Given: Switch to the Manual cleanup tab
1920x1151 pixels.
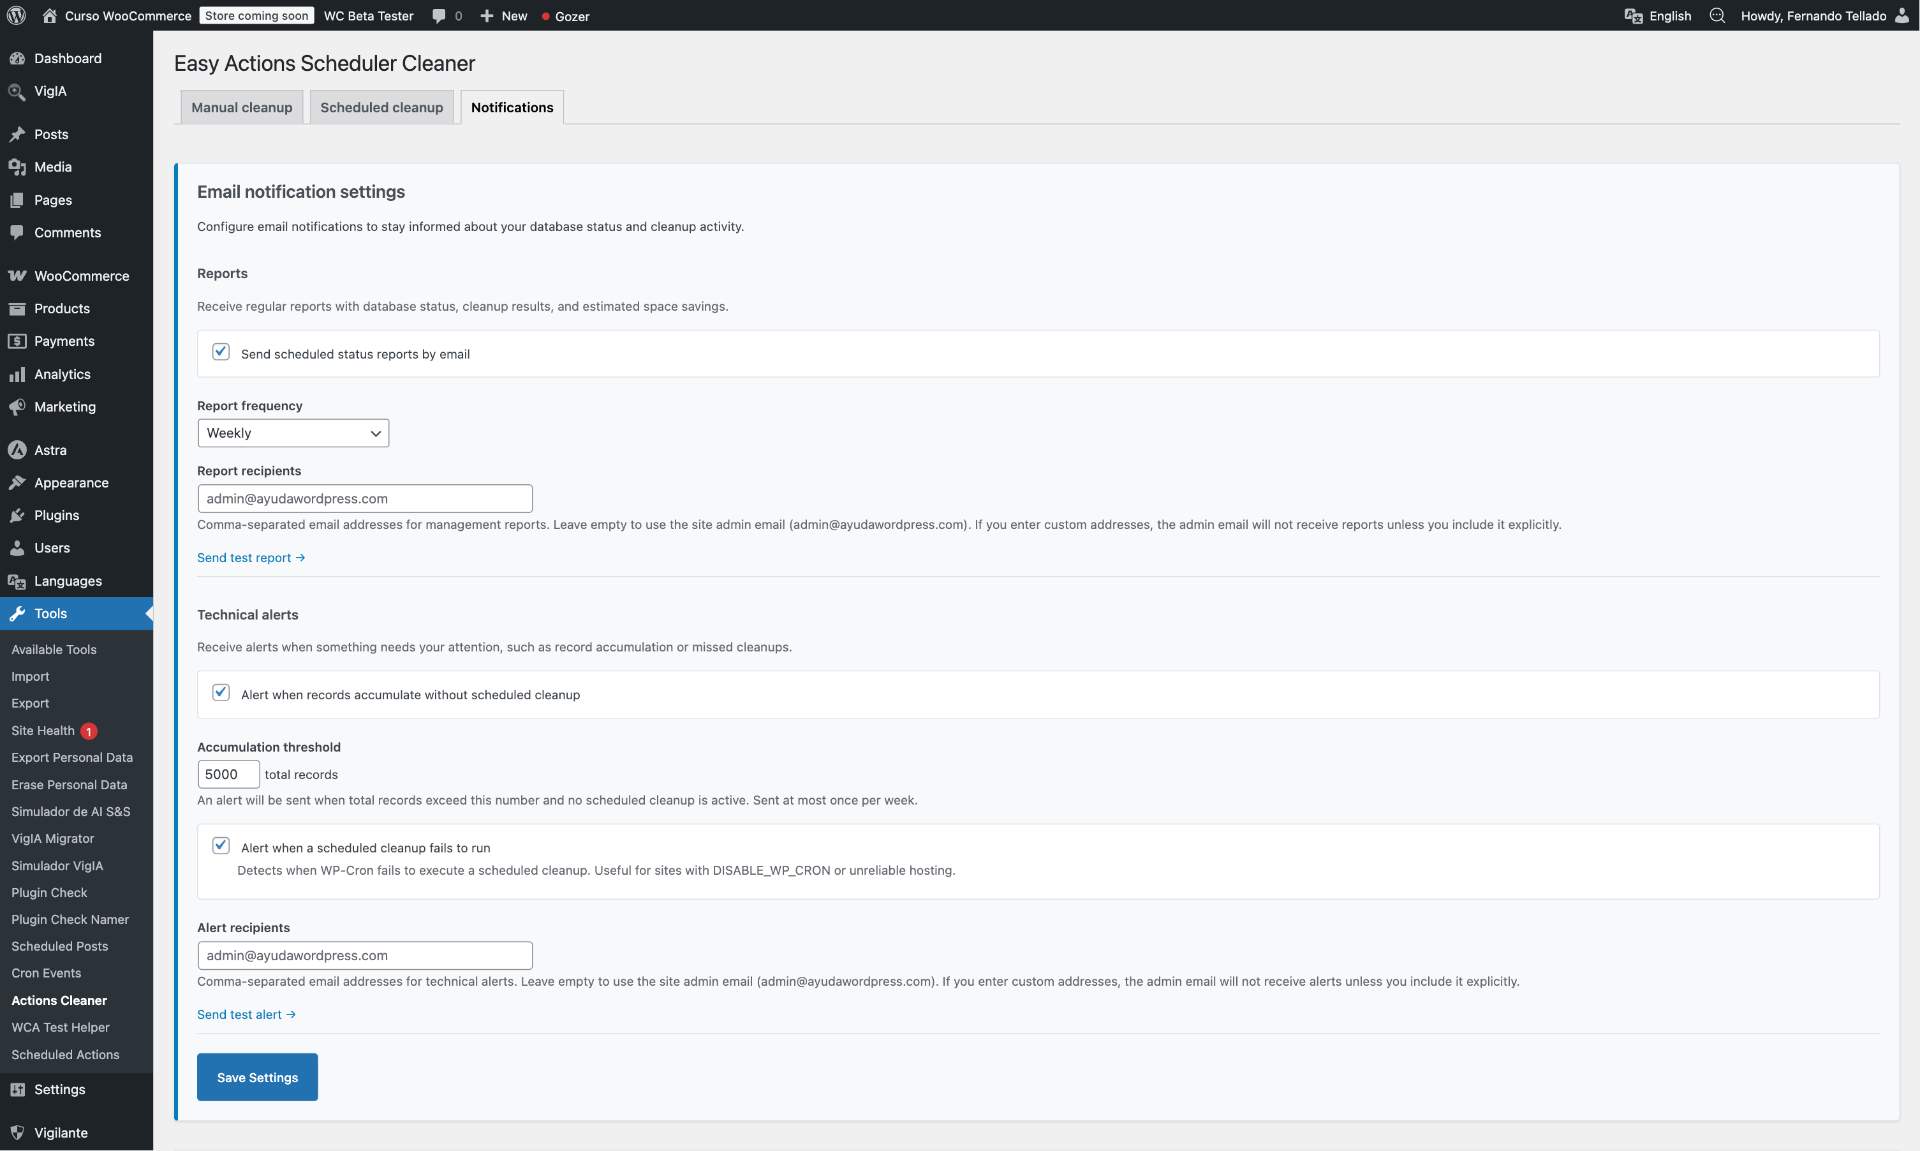Looking at the screenshot, I should pos(242,108).
